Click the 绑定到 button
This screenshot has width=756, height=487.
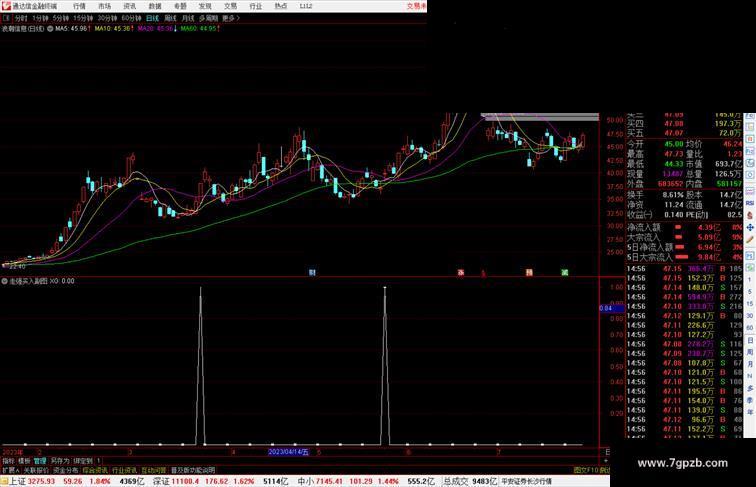click(x=82, y=461)
